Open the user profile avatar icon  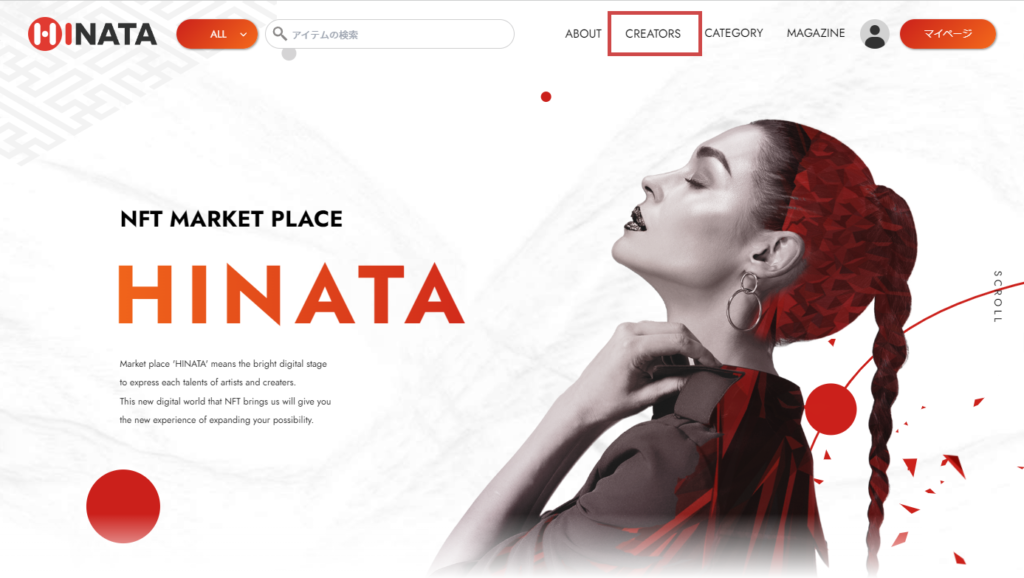(874, 34)
